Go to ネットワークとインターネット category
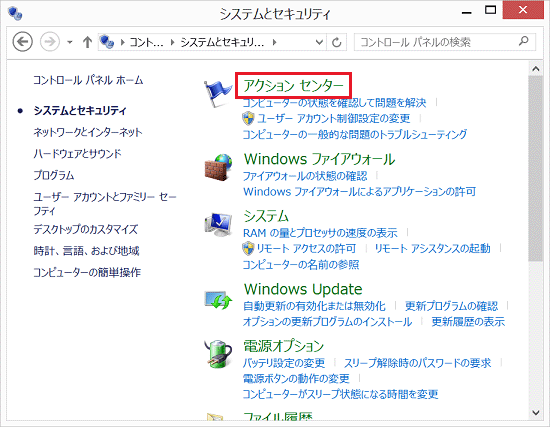 88,132
